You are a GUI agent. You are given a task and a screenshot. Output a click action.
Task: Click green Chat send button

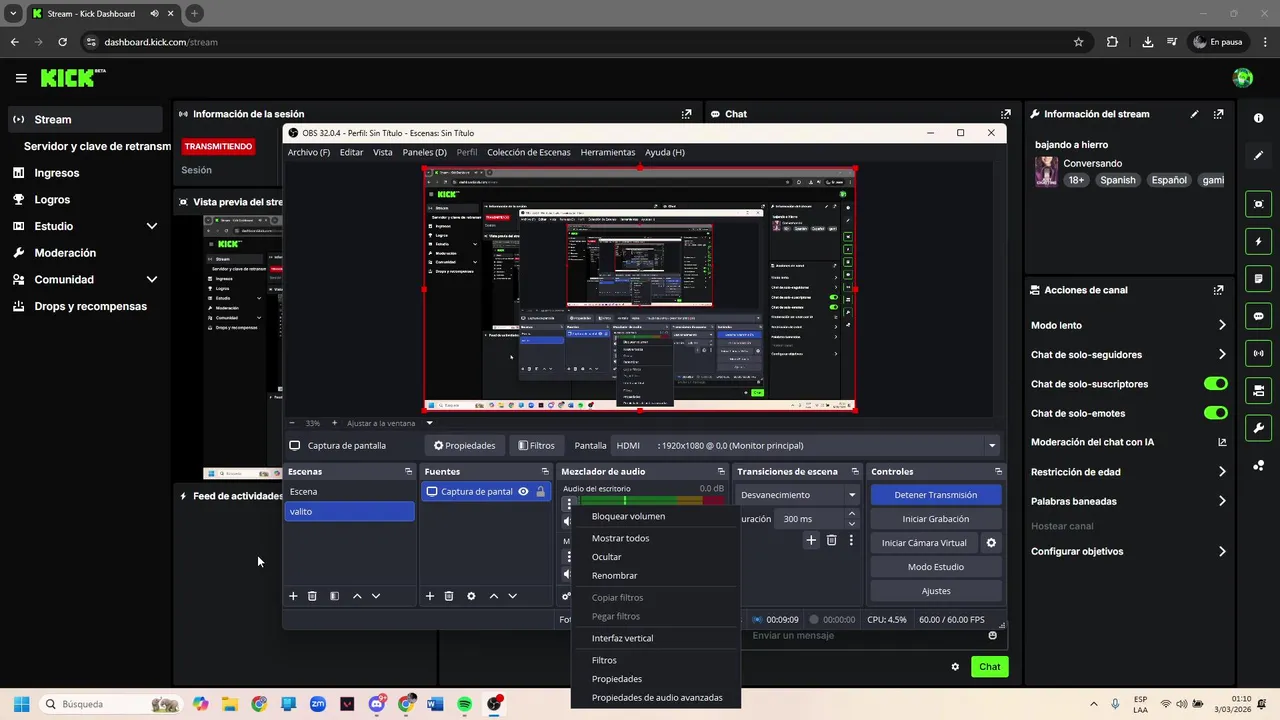[989, 667]
